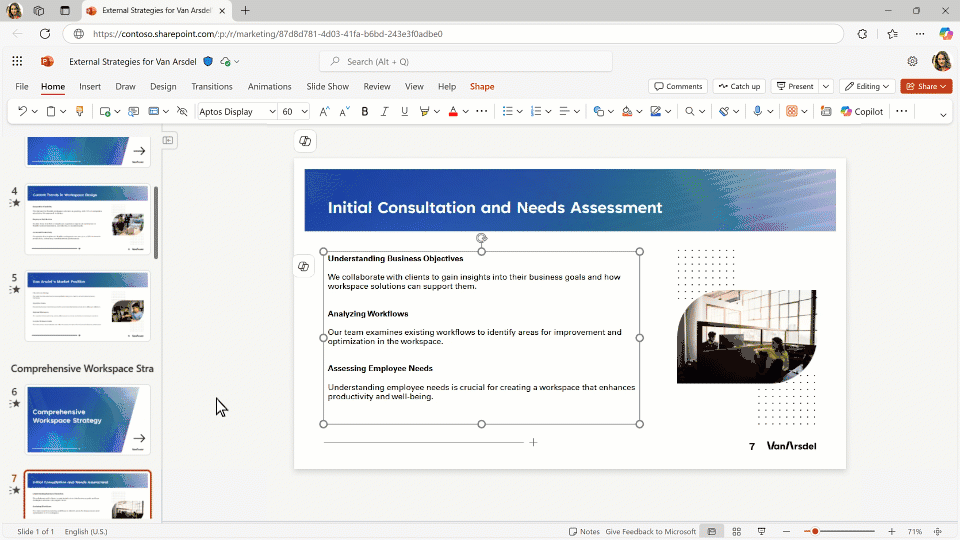Switch to Slide Sorter view
Image resolution: width=960 pixels, height=540 pixels.
click(737, 531)
